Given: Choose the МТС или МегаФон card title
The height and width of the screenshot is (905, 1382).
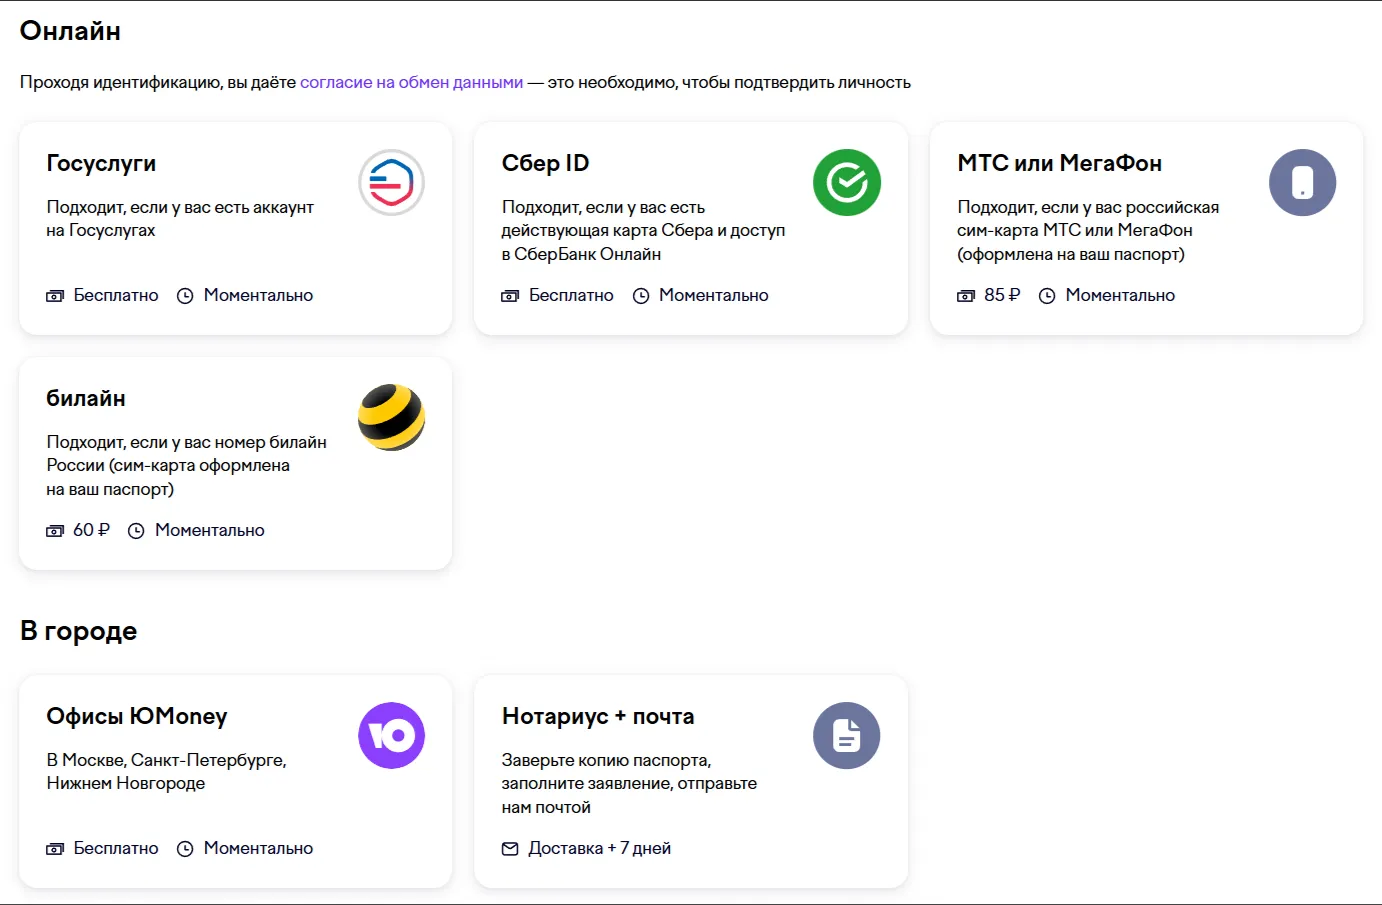Looking at the screenshot, I should coord(1059,163).
